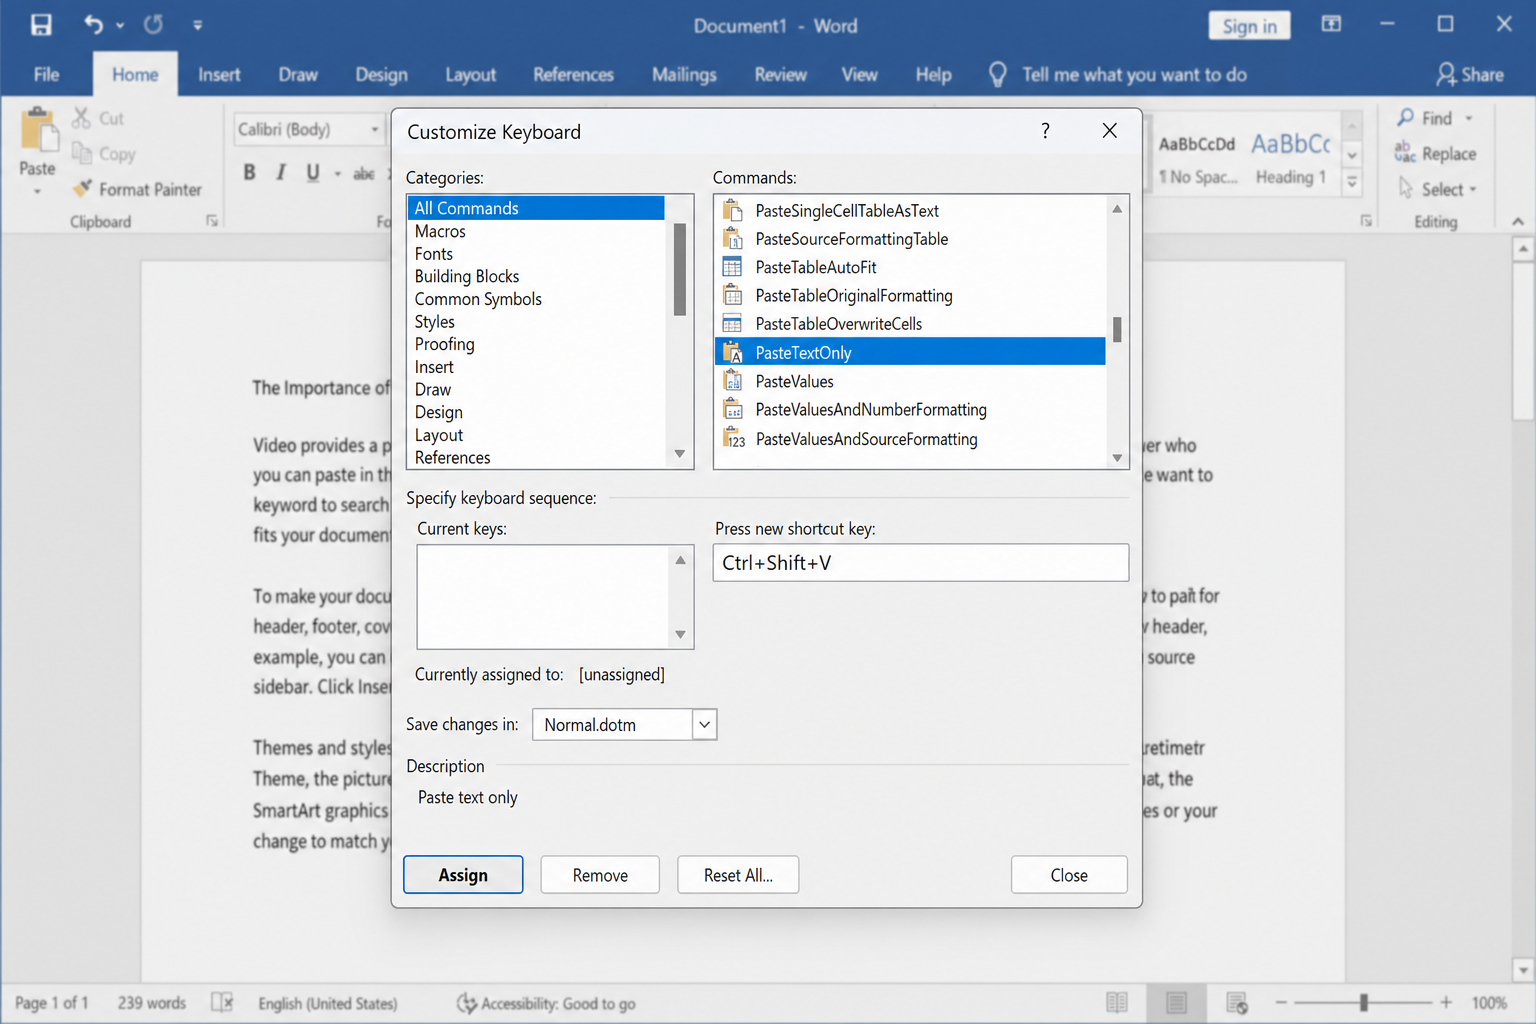
Task: Collapse the ribbon with the chevron
Action: point(1517,221)
